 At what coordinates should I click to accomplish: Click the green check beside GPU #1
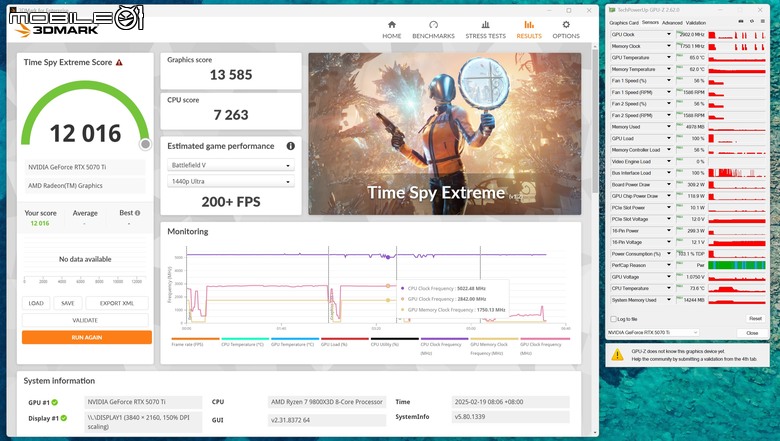click(x=55, y=402)
